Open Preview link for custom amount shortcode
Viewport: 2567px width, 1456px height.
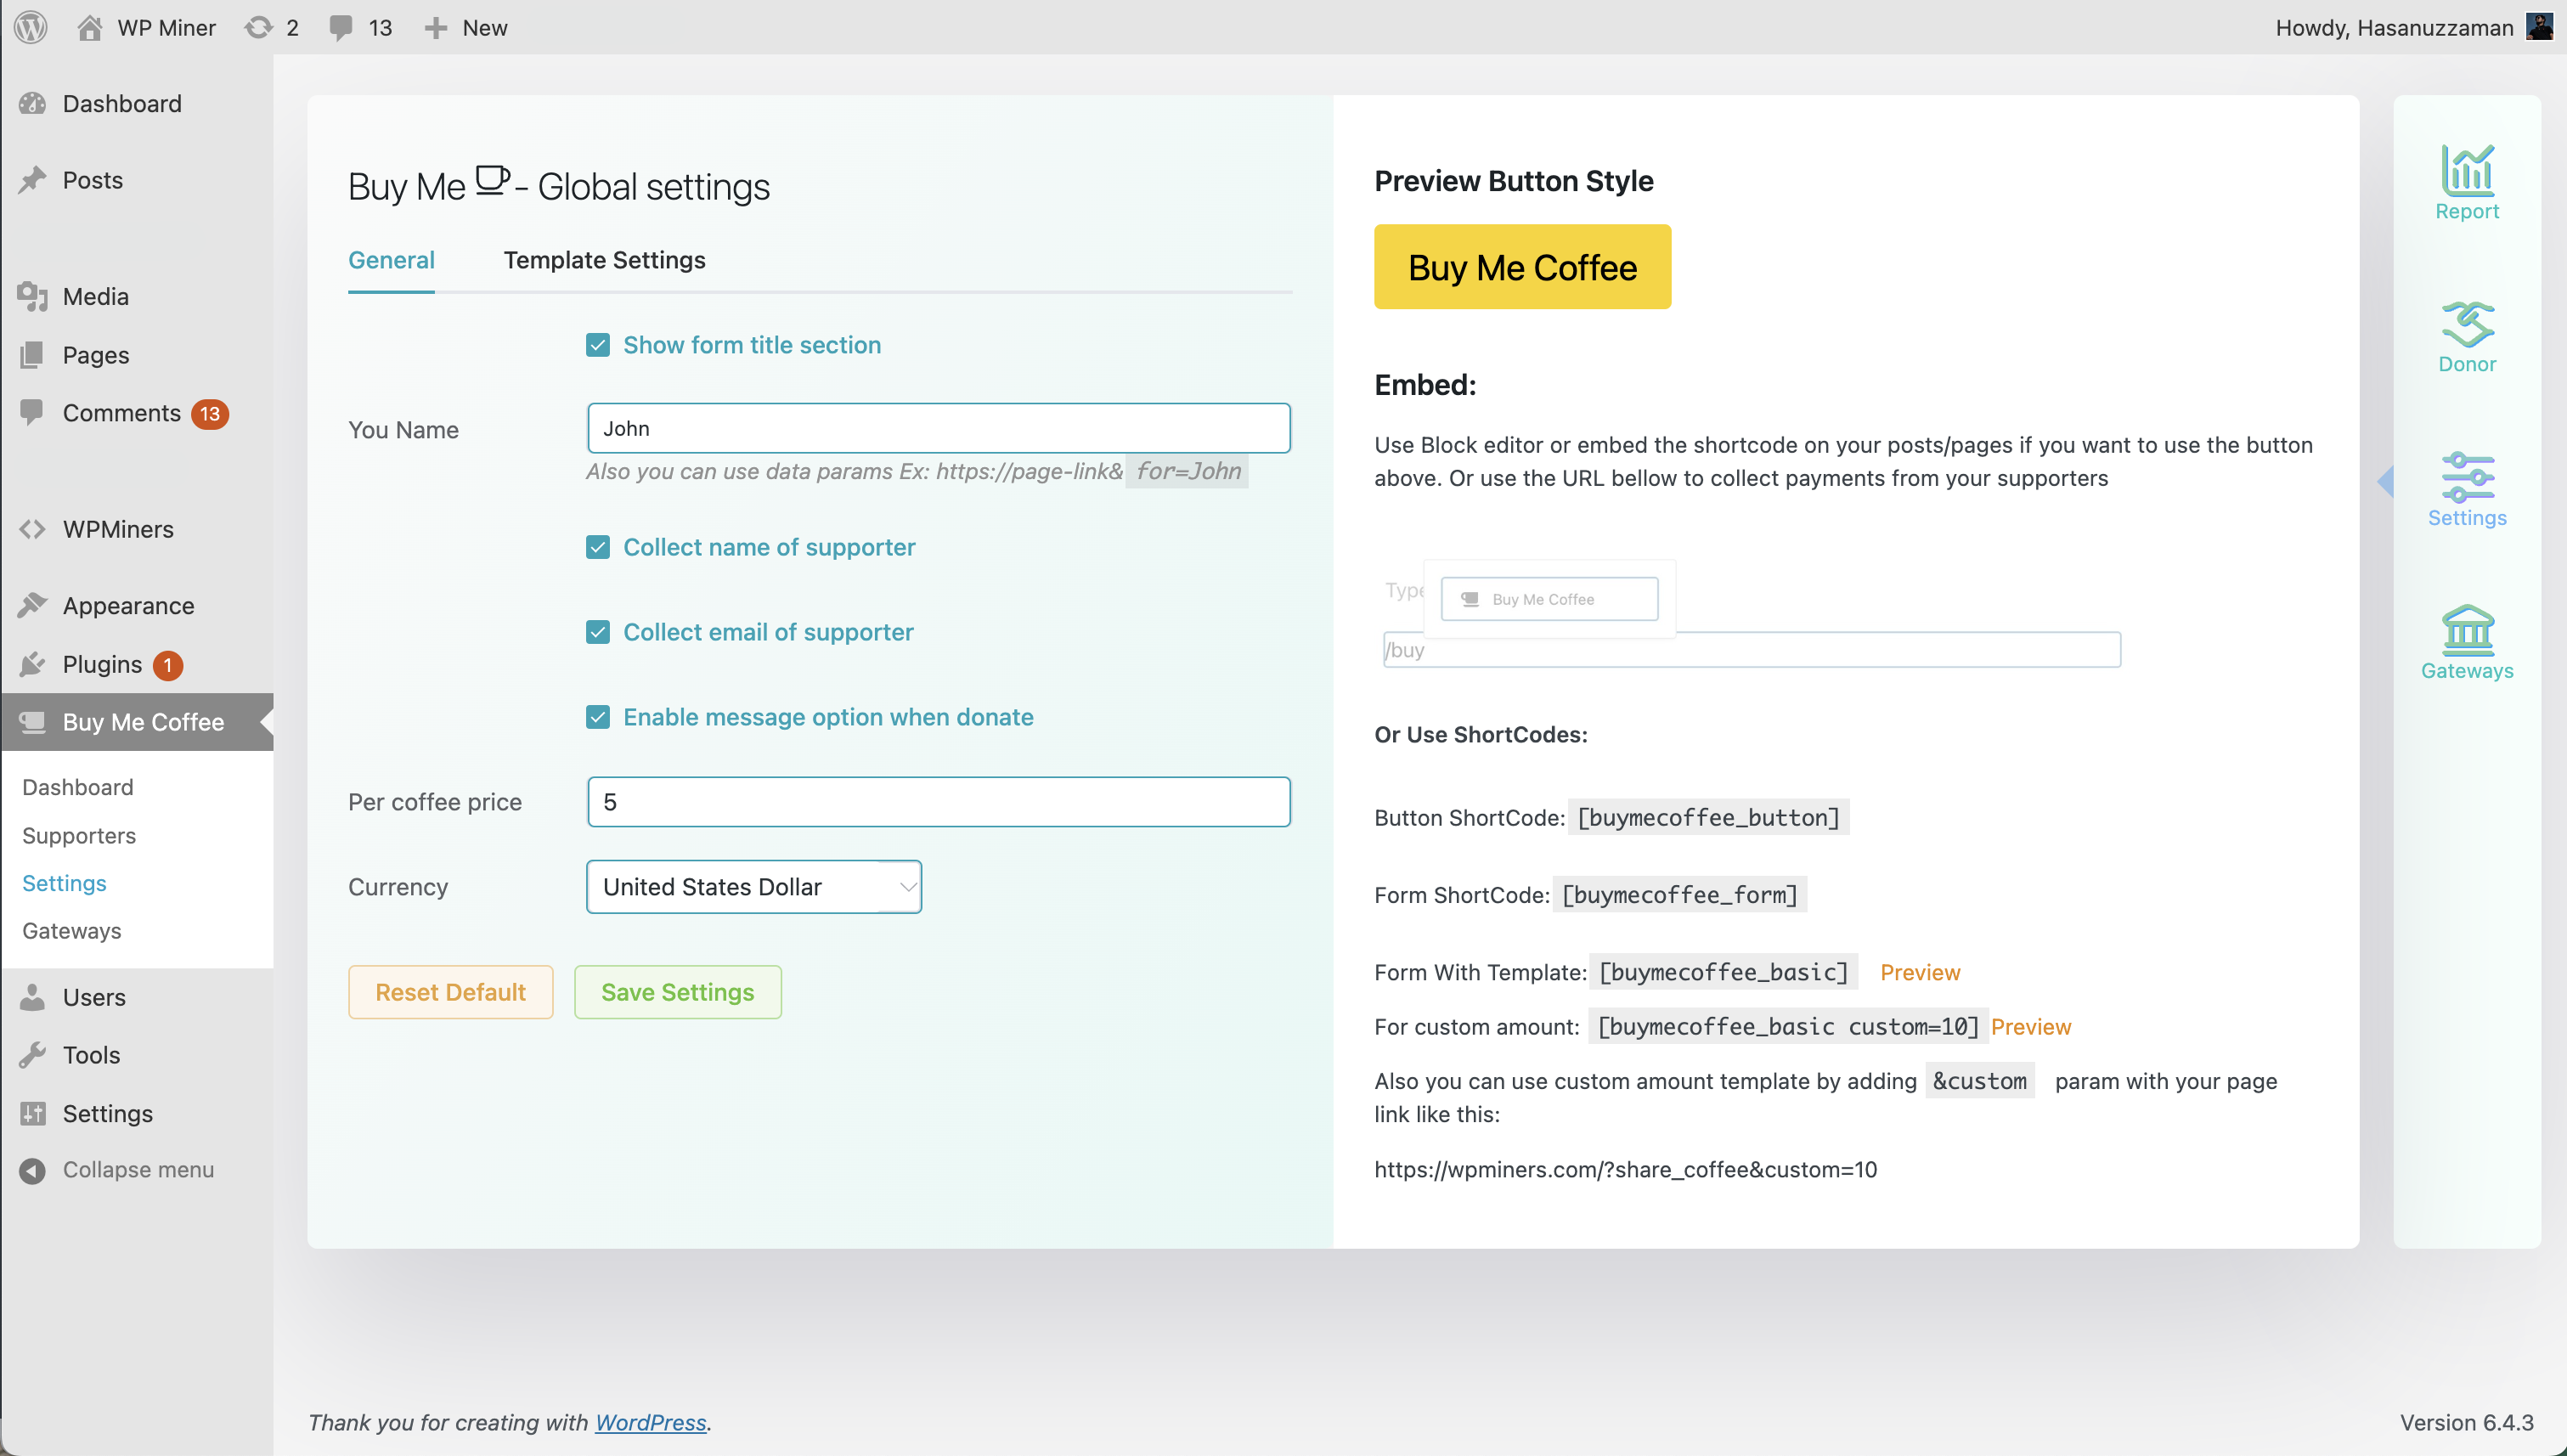coord(2031,1026)
